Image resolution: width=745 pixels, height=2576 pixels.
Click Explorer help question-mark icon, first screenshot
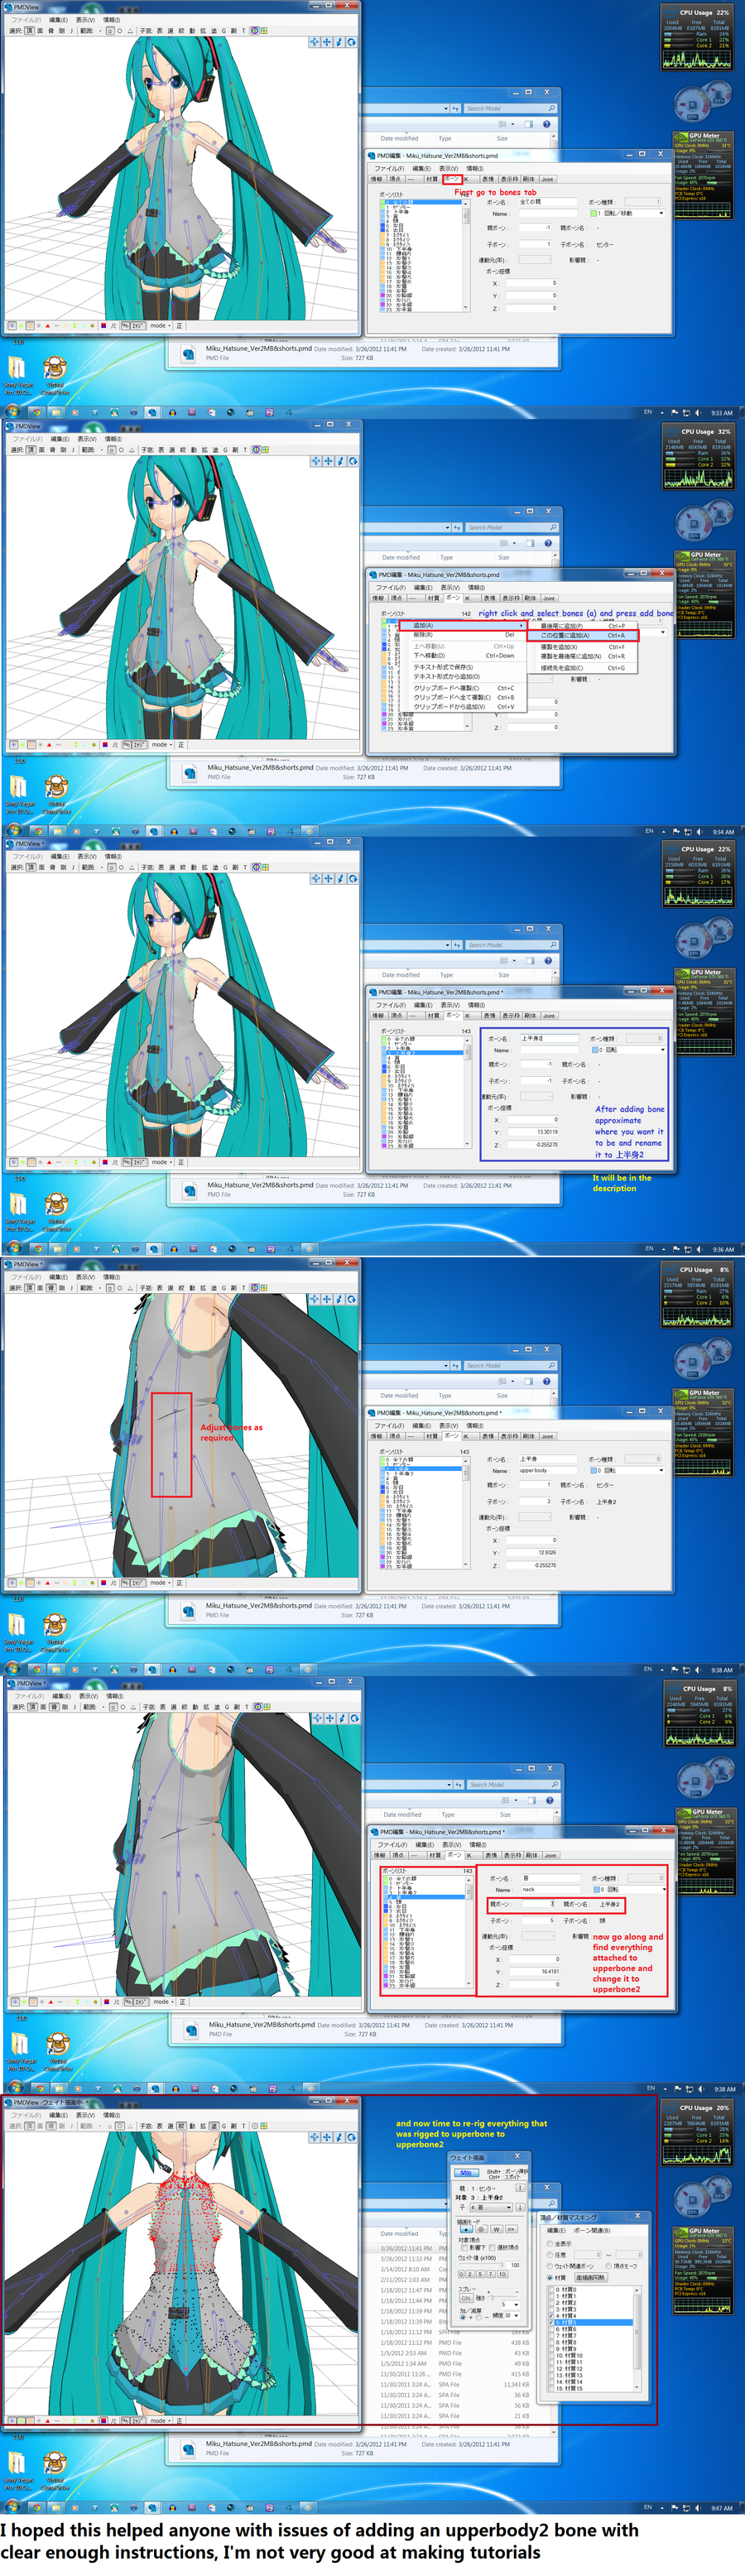[547, 125]
